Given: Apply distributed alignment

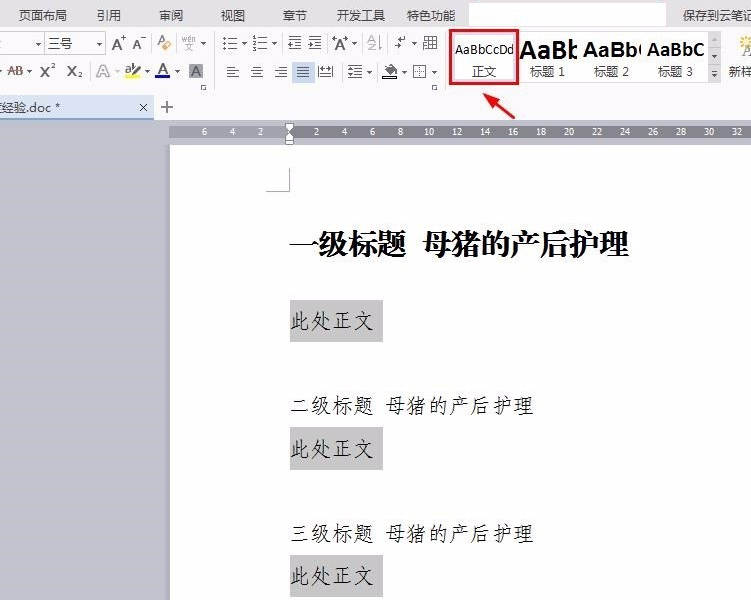Looking at the screenshot, I should coord(326,72).
